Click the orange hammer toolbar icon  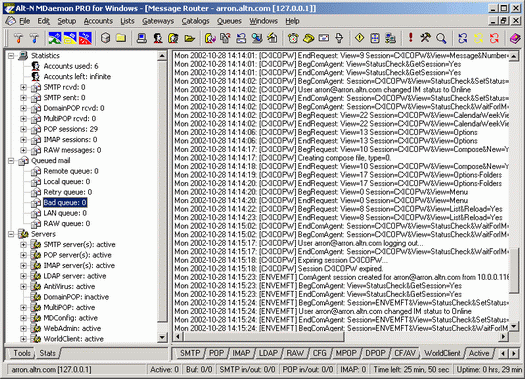[19, 38]
